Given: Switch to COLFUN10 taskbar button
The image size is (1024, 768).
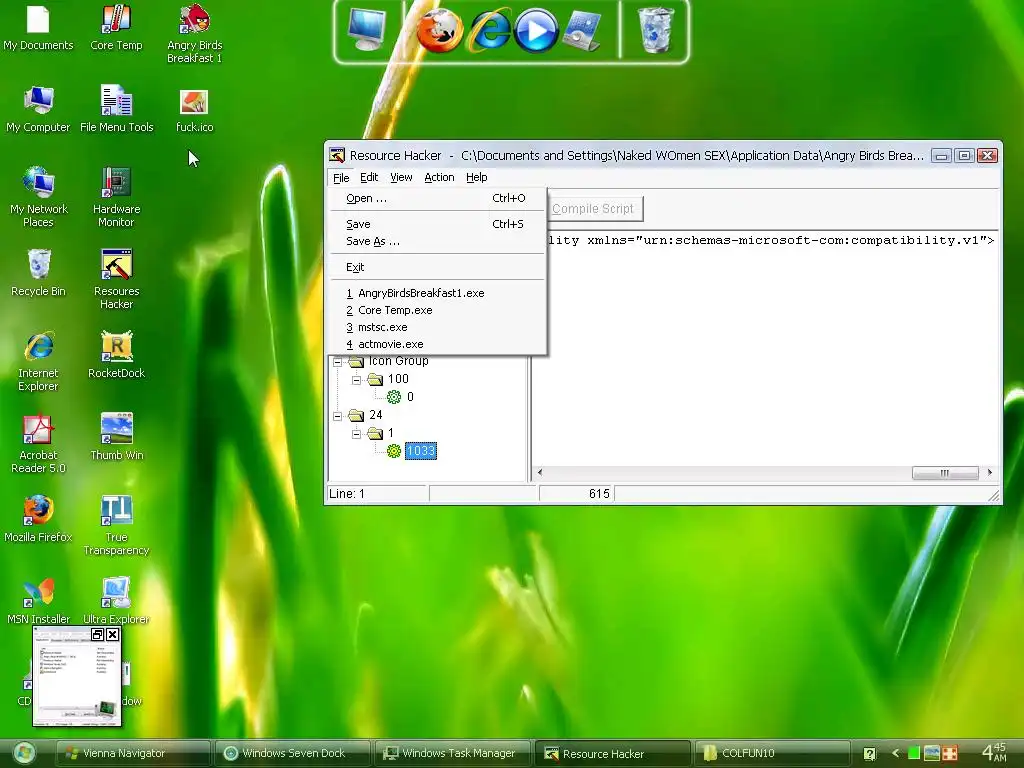Looking at the screenshot, I should click(773, 753).
